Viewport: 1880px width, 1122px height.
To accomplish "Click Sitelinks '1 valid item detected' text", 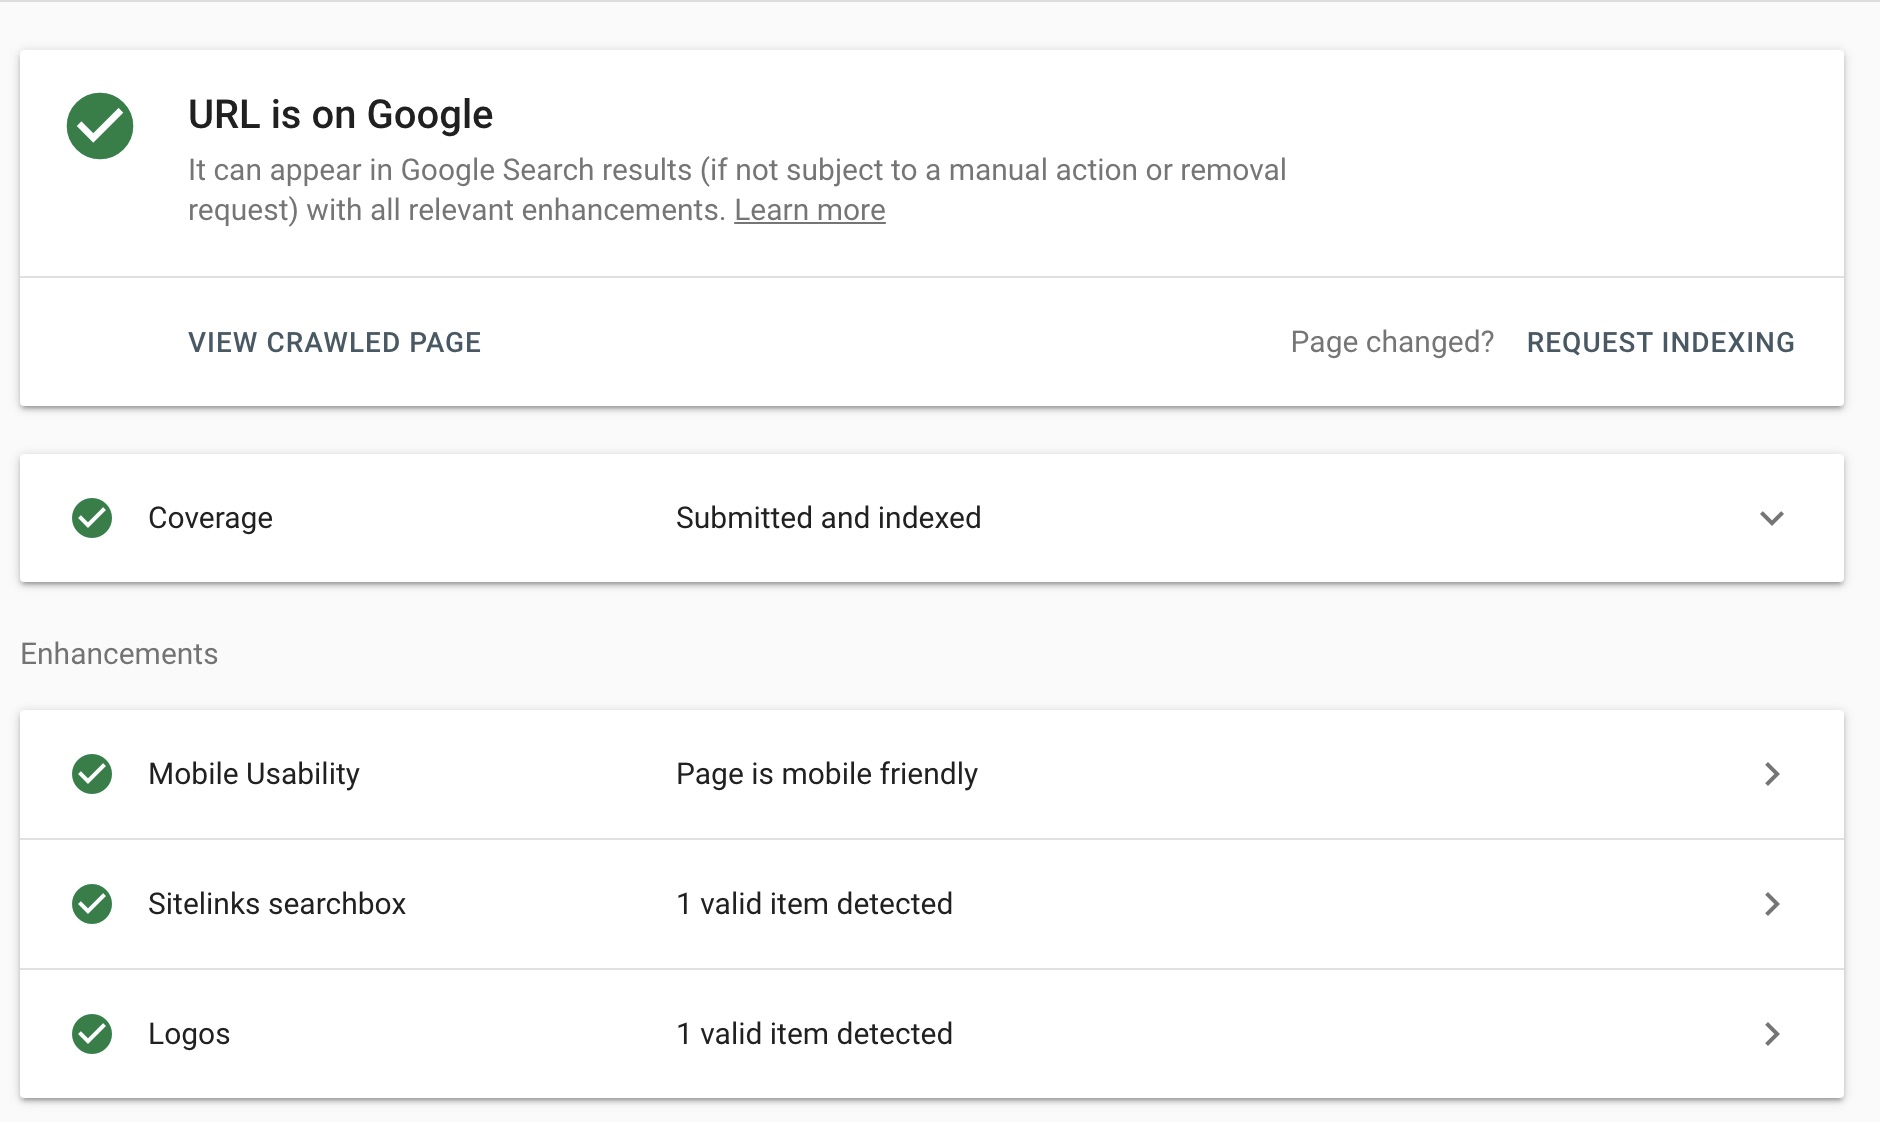I will [814, 904].
